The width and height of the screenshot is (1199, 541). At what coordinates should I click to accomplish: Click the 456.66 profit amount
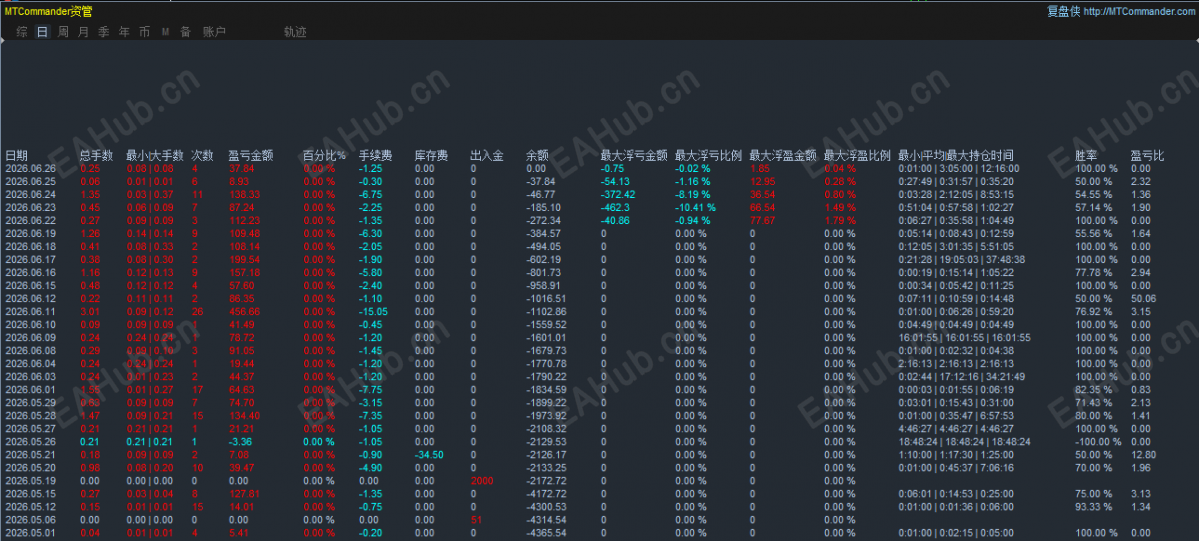[244, 311]
